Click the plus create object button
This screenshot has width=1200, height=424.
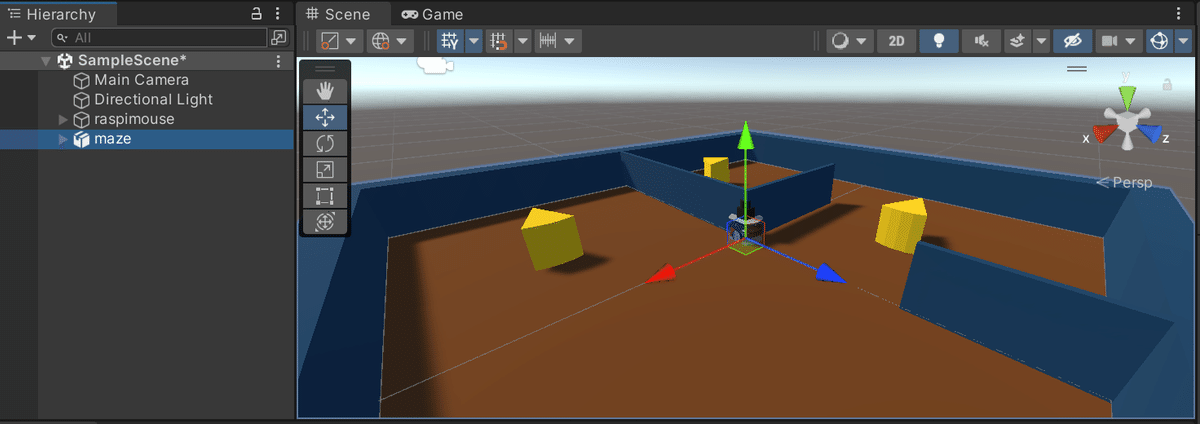coord(14,38)
